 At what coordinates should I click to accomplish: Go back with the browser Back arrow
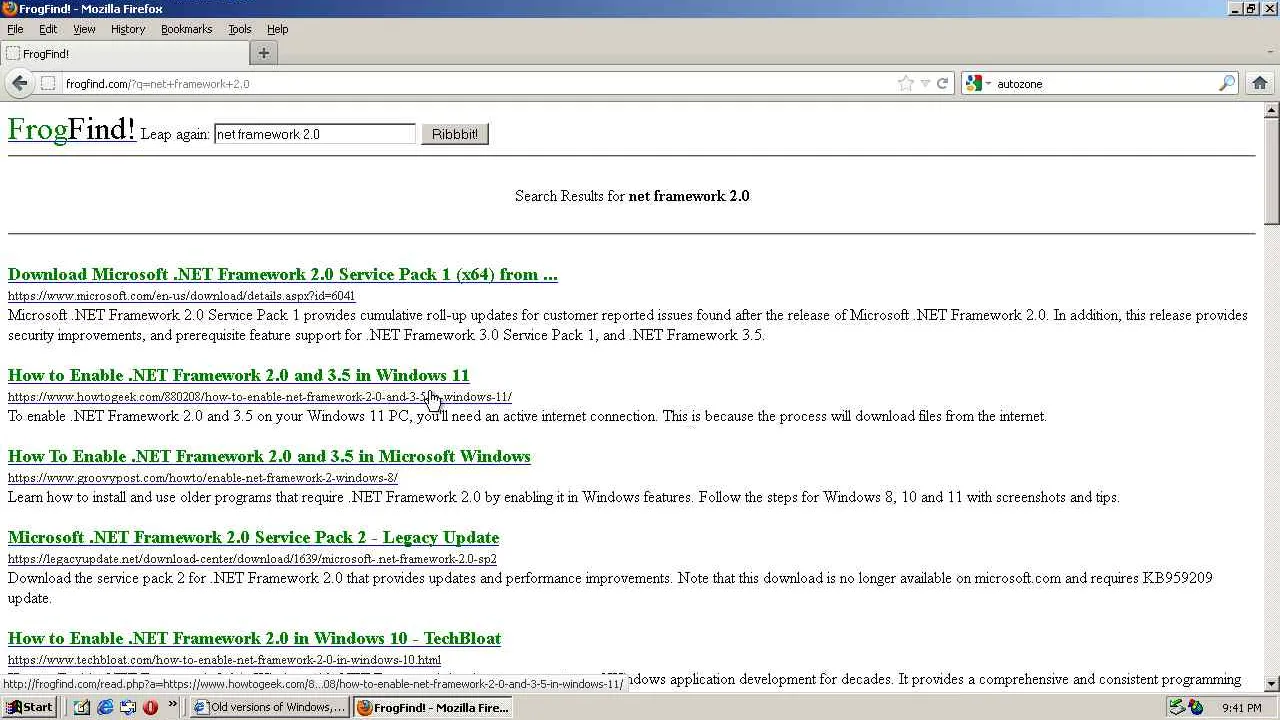pyautogui.click(x=20, y=83)
